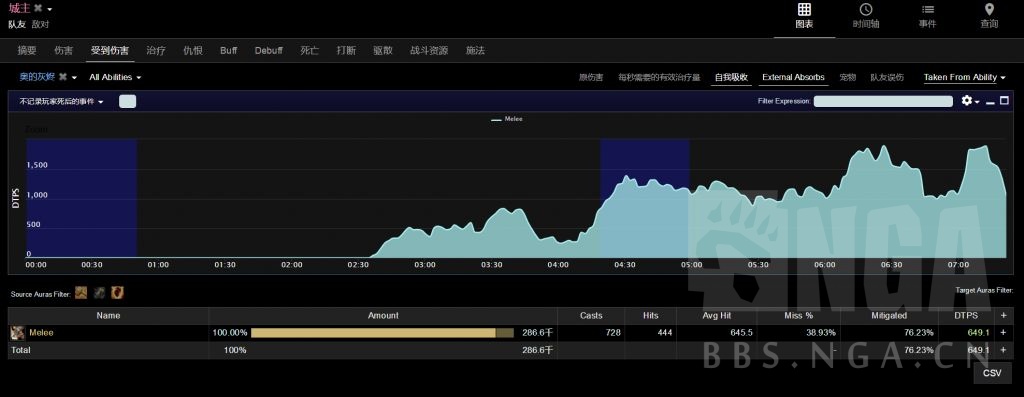
Task: Click the third Source Auras Filter shield icon
Action: (x=117, y=293)
